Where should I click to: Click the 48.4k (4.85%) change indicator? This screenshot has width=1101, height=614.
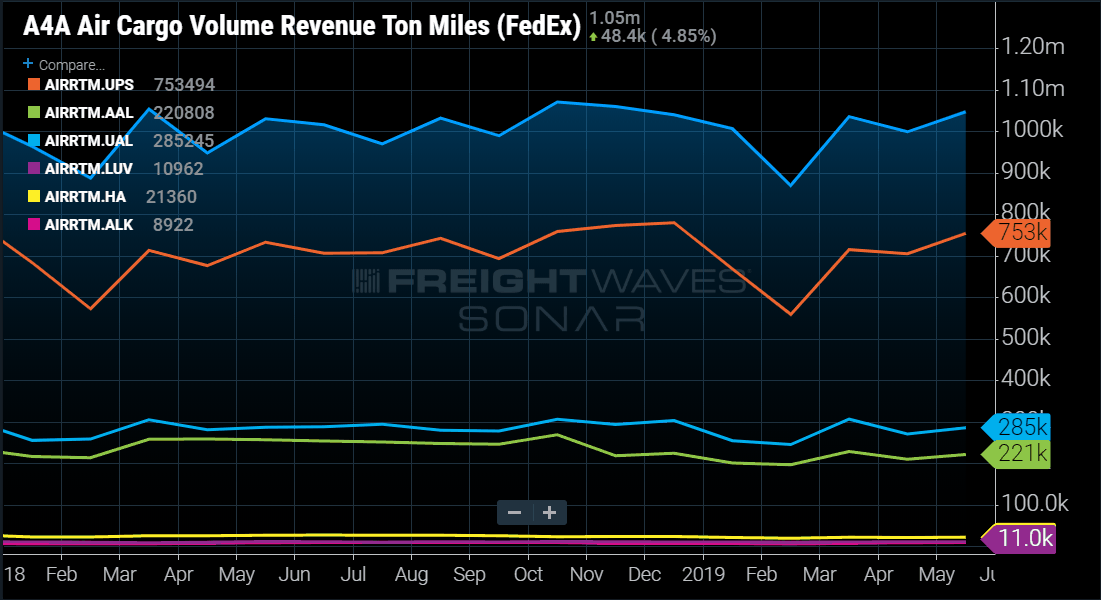coord(652,36)
